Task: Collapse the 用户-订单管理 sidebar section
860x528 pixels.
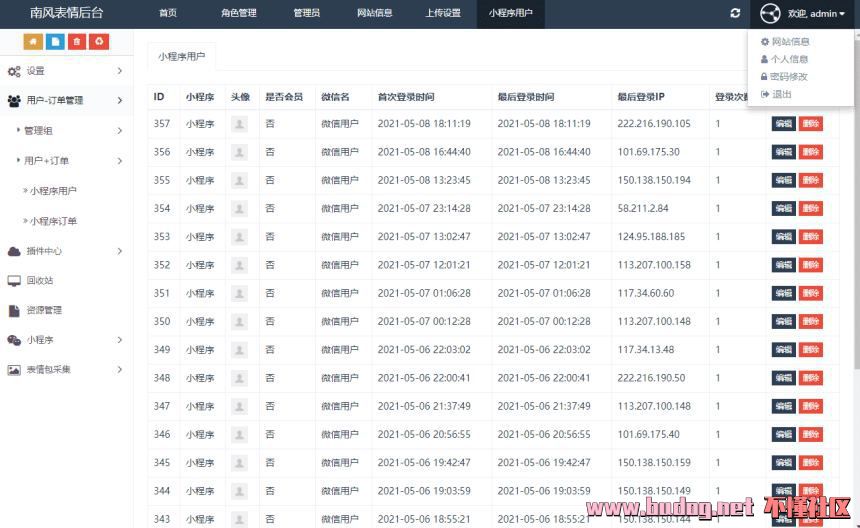Action: pyautogui.click(x=120, y=100)
